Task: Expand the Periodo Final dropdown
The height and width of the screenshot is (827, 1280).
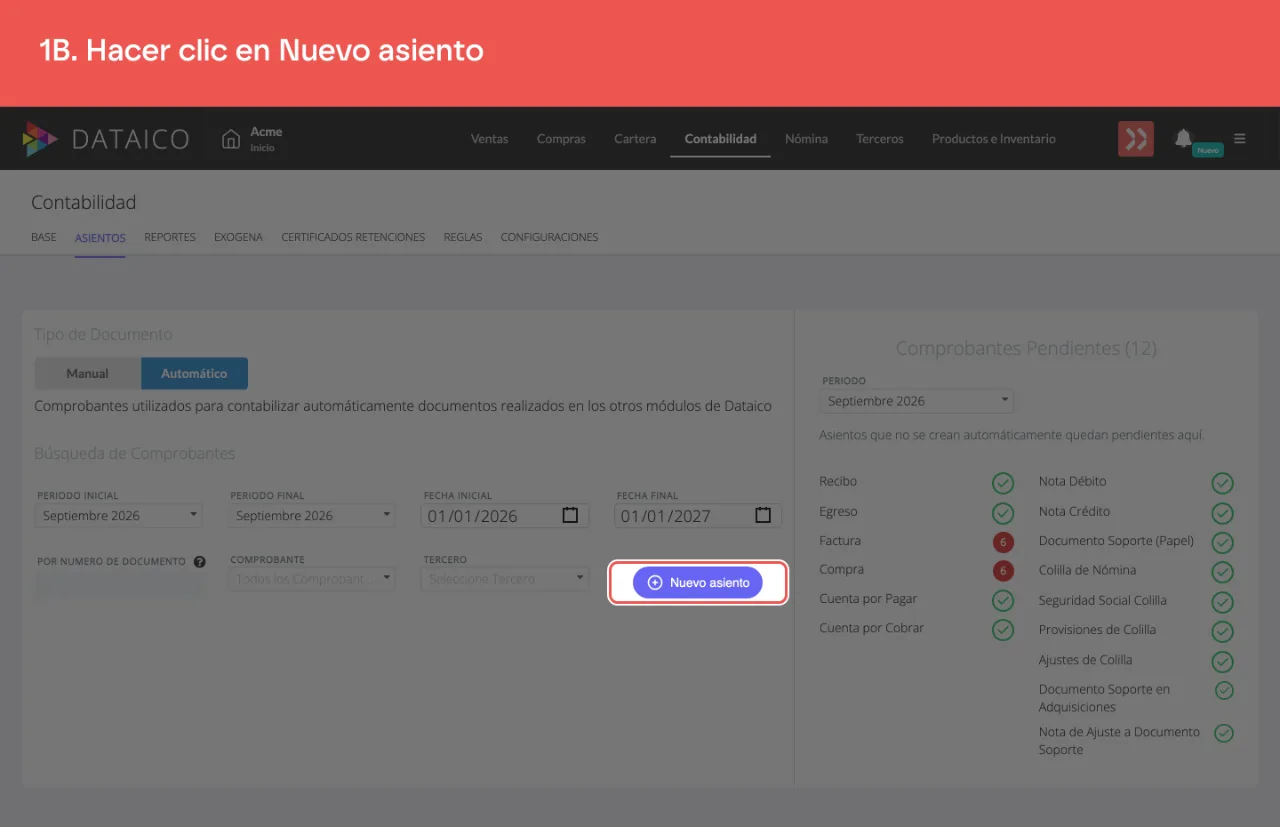Action: click(x=312, y=516)
